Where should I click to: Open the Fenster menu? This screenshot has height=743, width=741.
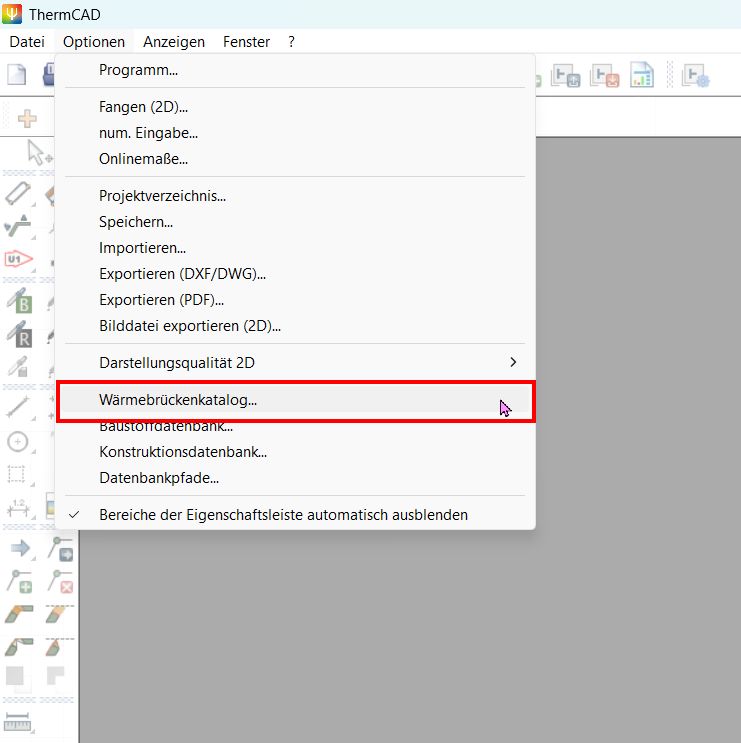pos(246,42)
